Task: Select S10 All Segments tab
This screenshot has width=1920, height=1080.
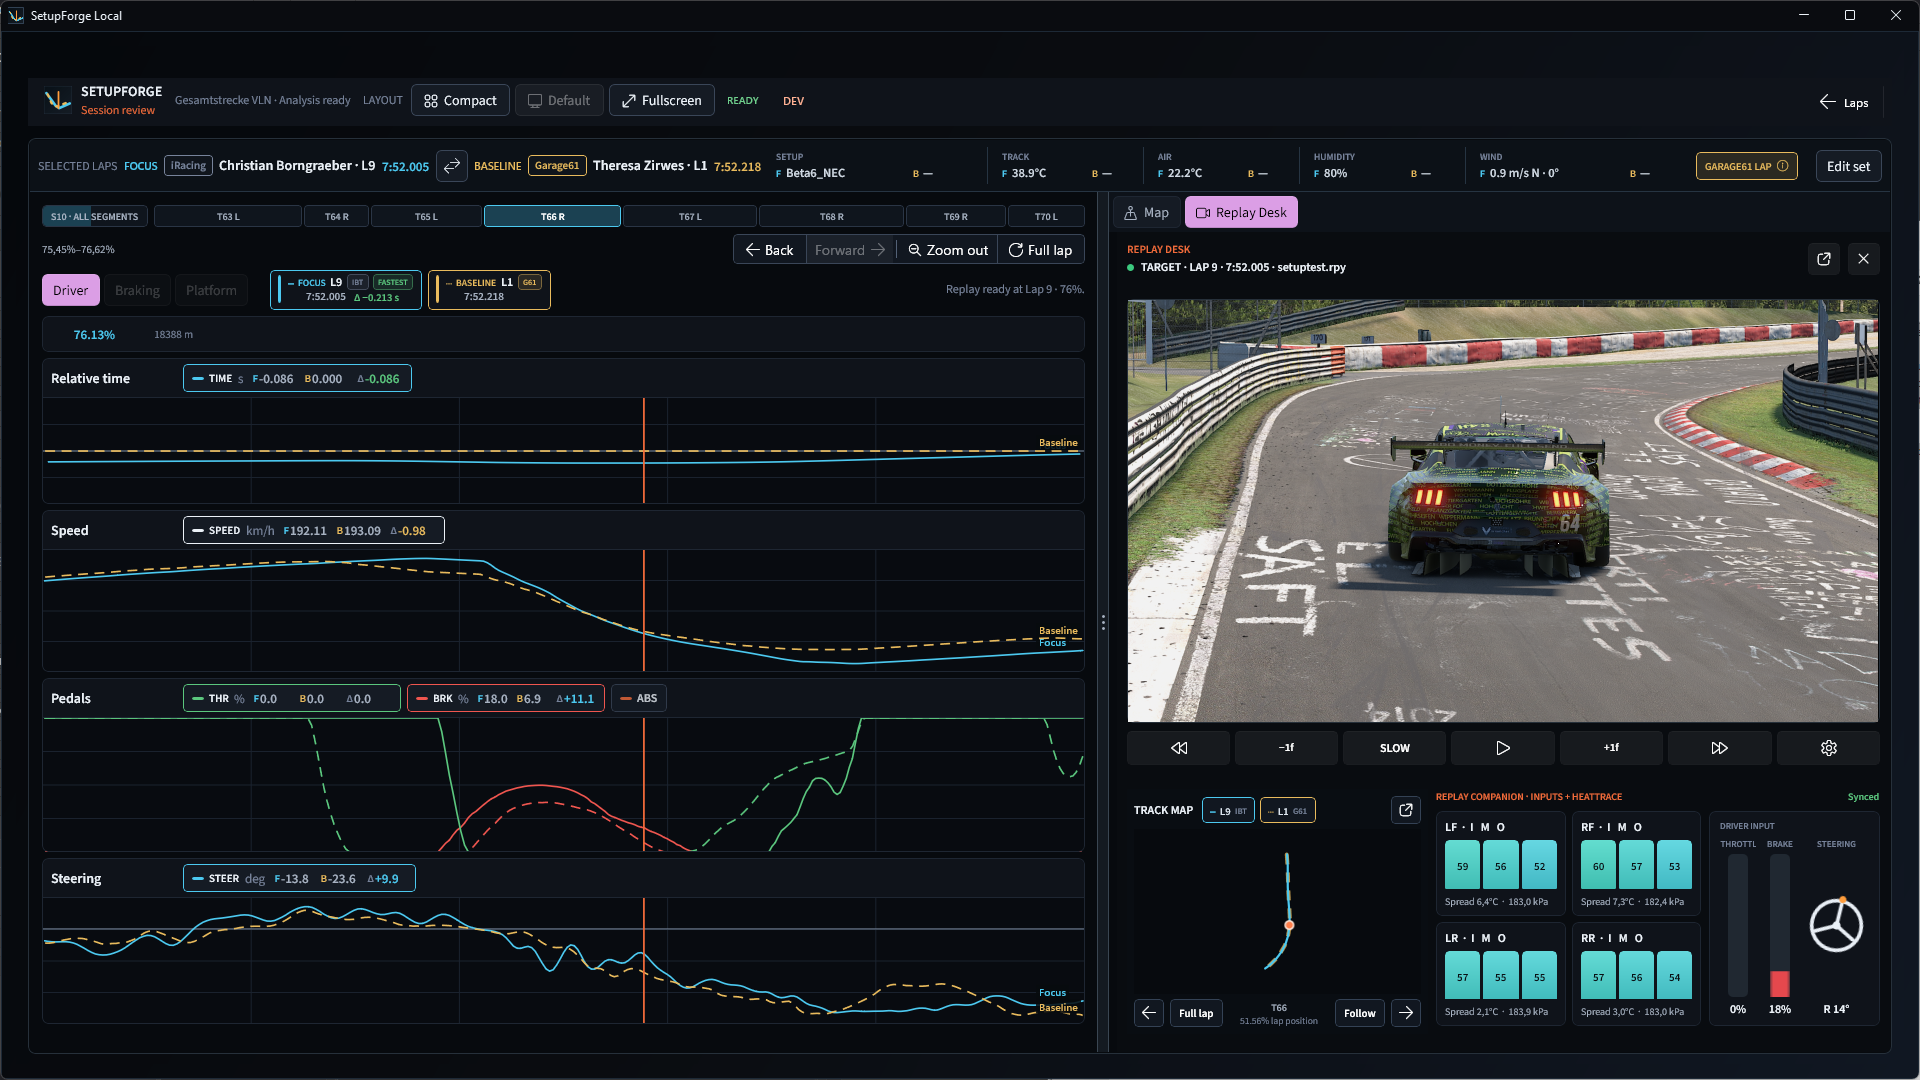Action: [x=95, y=216]
